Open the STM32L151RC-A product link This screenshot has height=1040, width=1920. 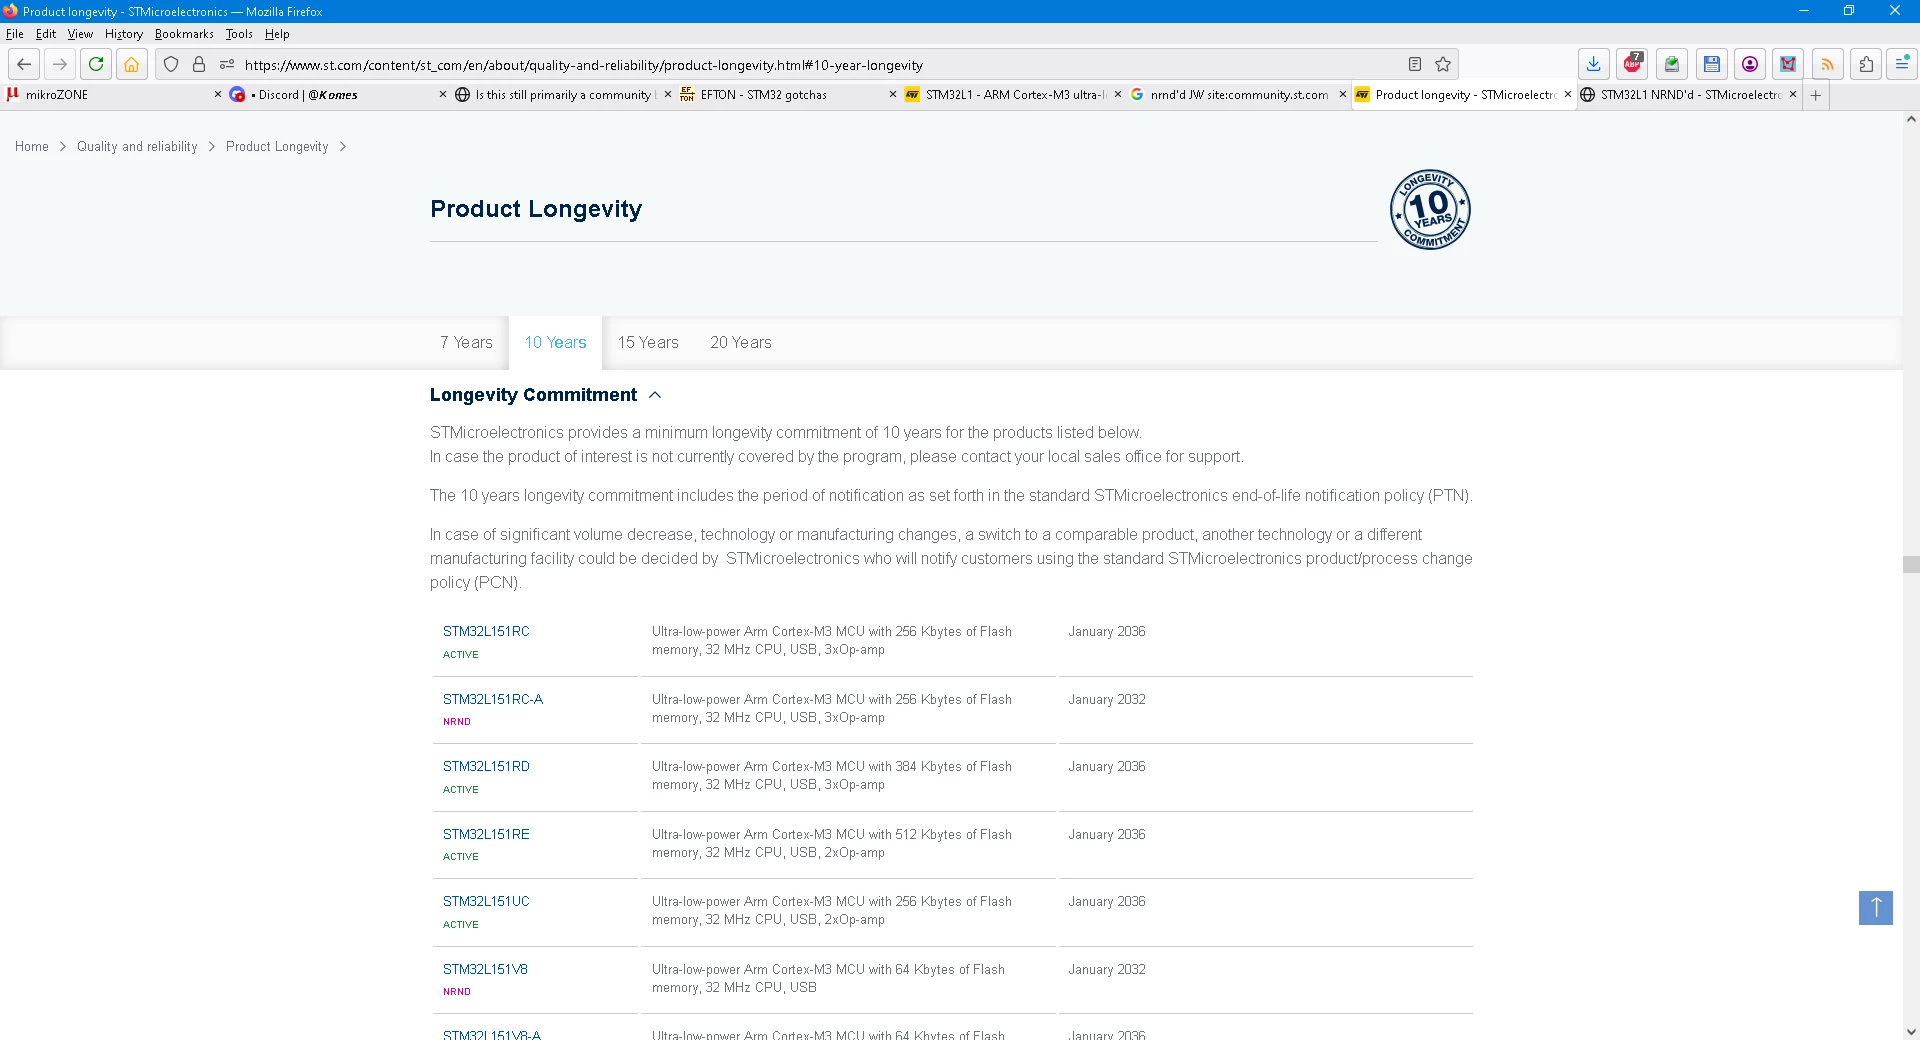[x=493, y=699]
